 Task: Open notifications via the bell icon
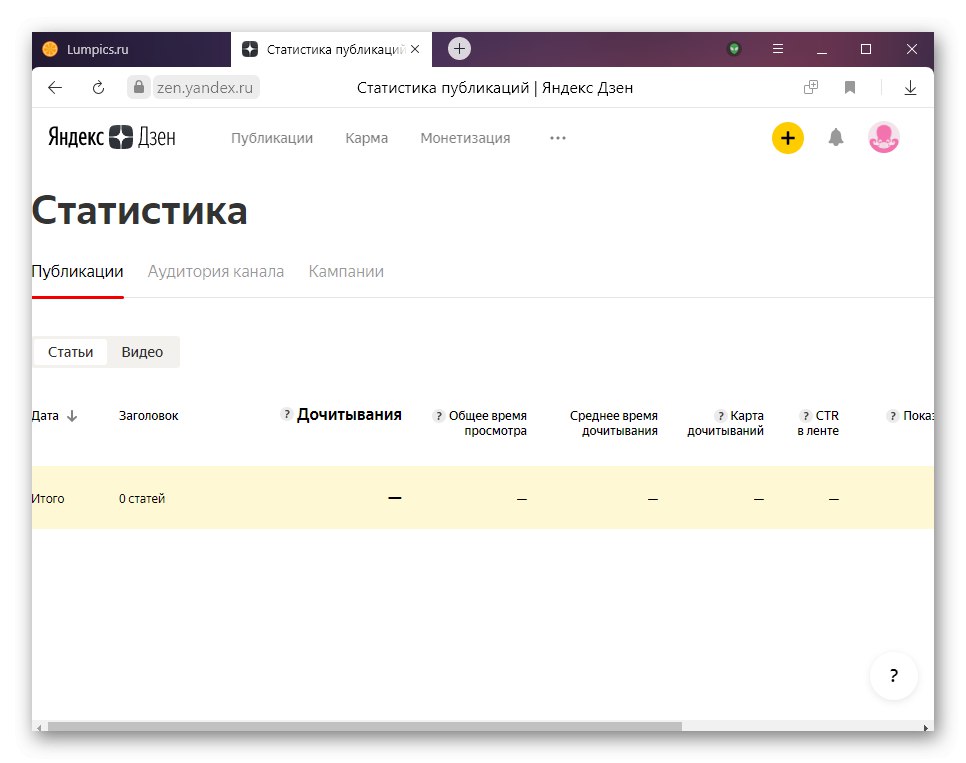(x=837, y=138)
